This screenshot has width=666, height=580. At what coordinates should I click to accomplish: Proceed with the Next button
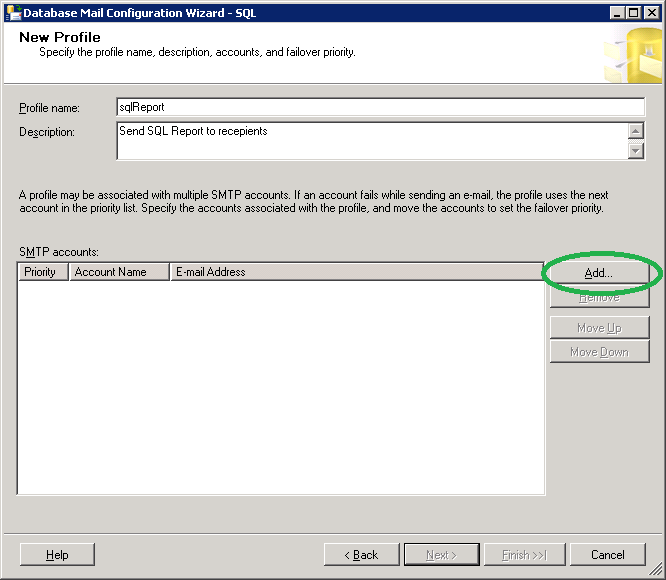[x=441, y=555]
